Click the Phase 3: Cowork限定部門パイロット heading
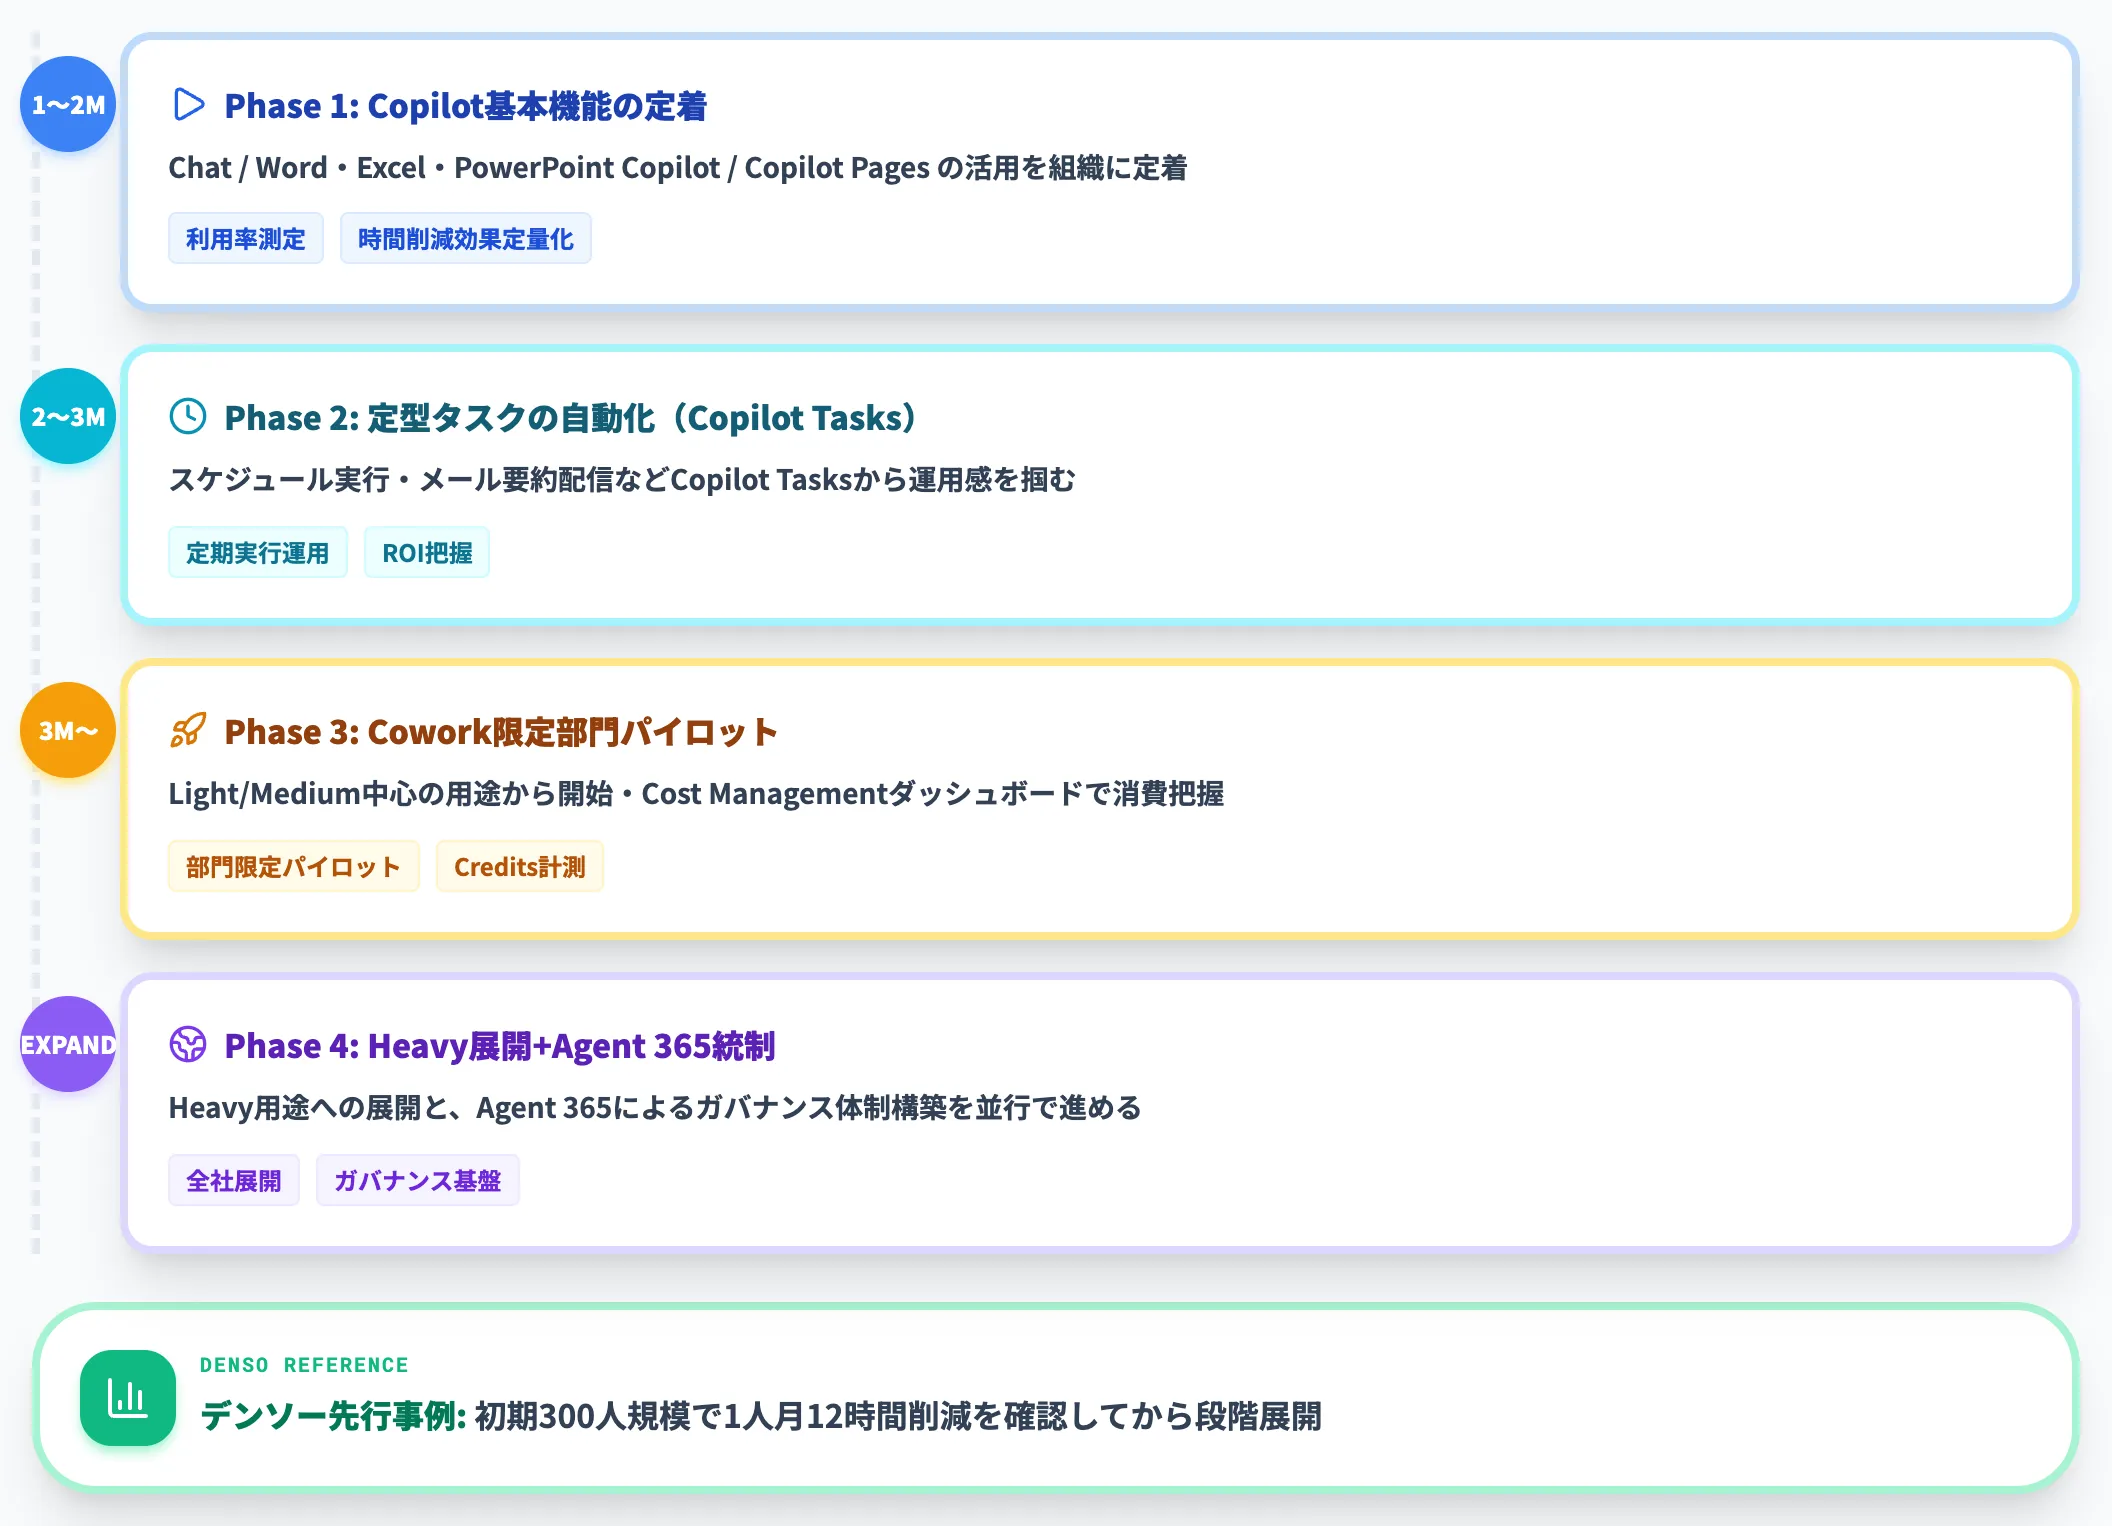 point(501,732)
